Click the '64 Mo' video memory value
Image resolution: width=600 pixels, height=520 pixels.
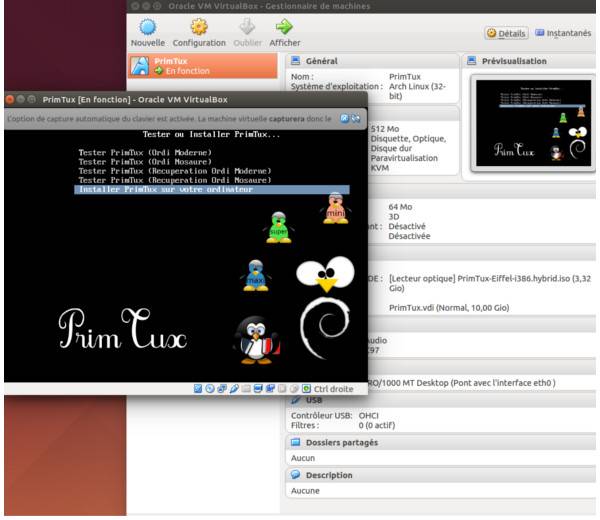pos(400,207)
